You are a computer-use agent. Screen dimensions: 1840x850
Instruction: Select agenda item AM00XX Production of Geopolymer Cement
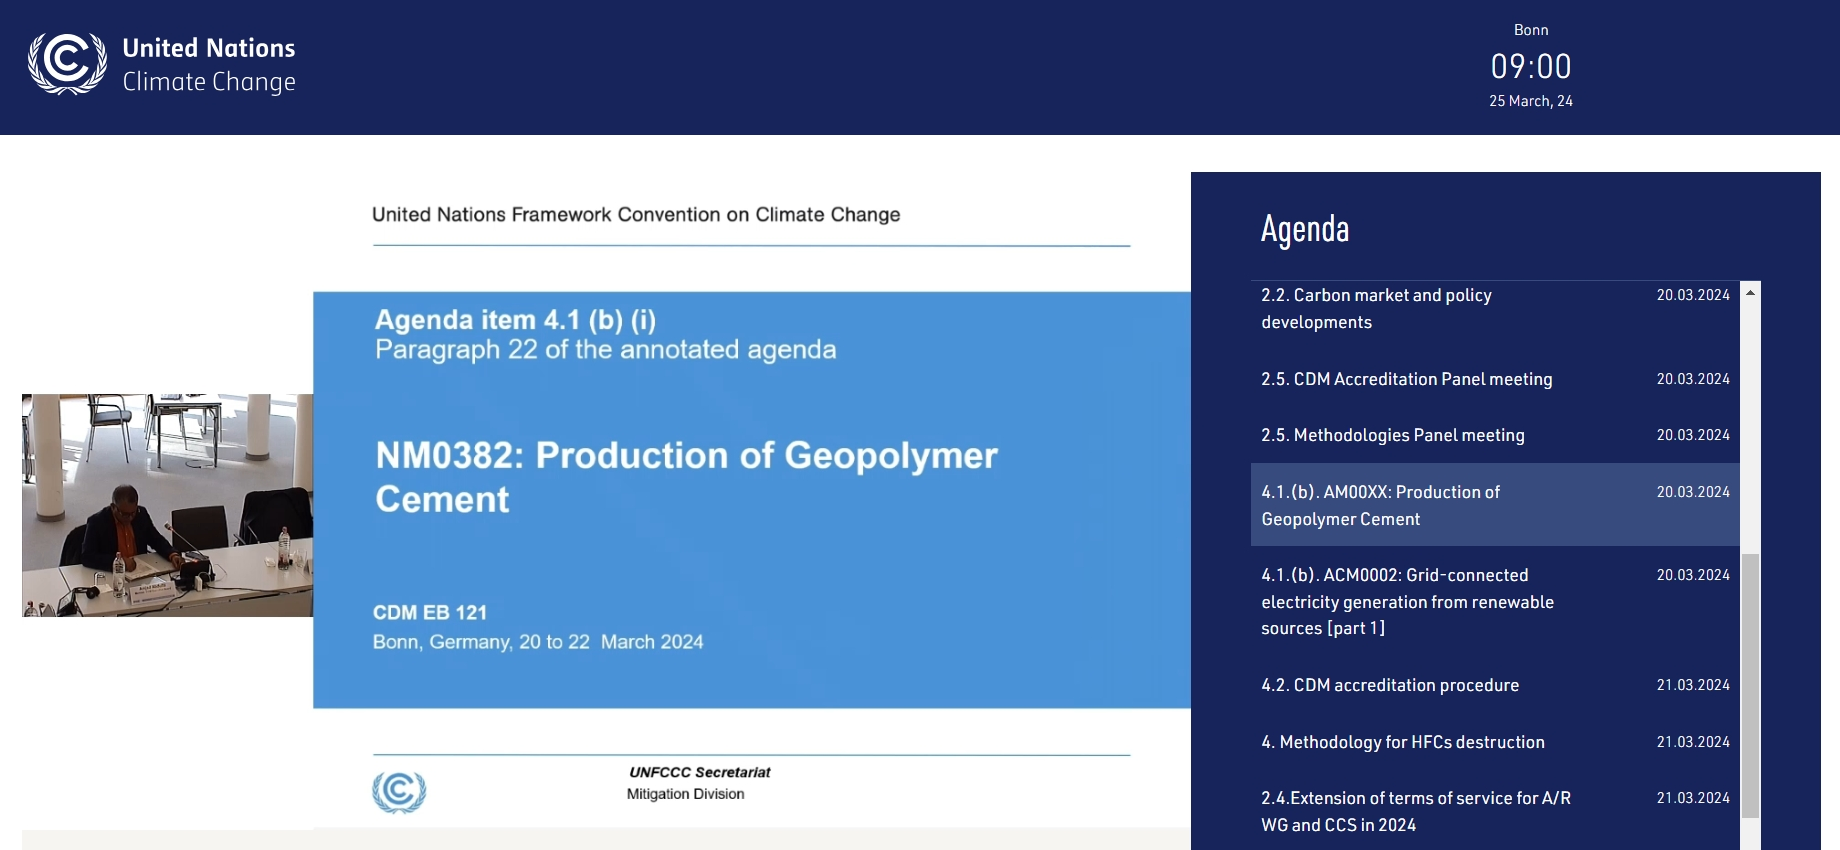pos(1495,505)
